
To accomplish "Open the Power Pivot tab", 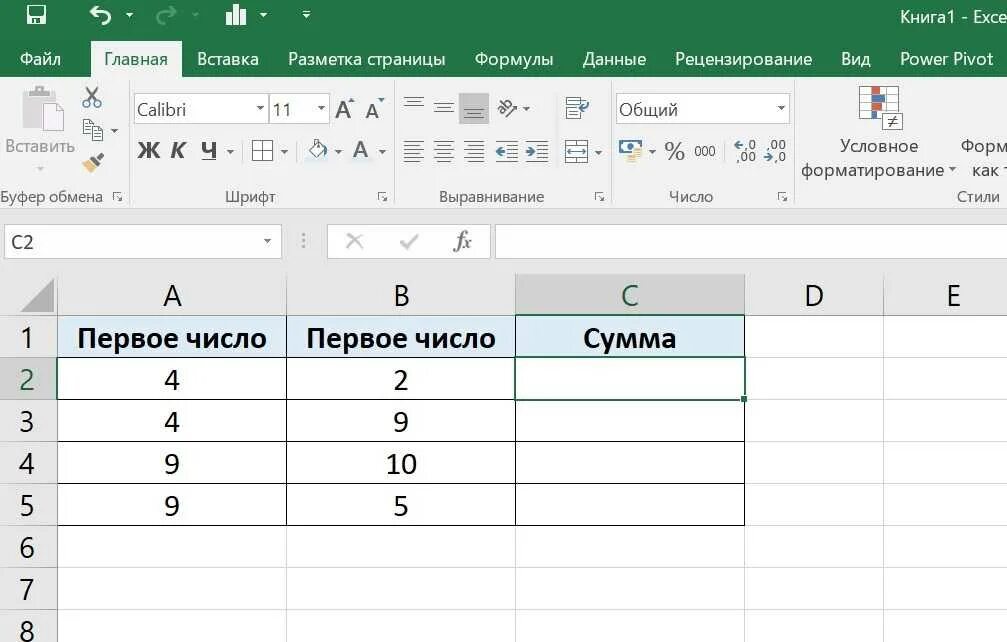I will tap(946, 59).
